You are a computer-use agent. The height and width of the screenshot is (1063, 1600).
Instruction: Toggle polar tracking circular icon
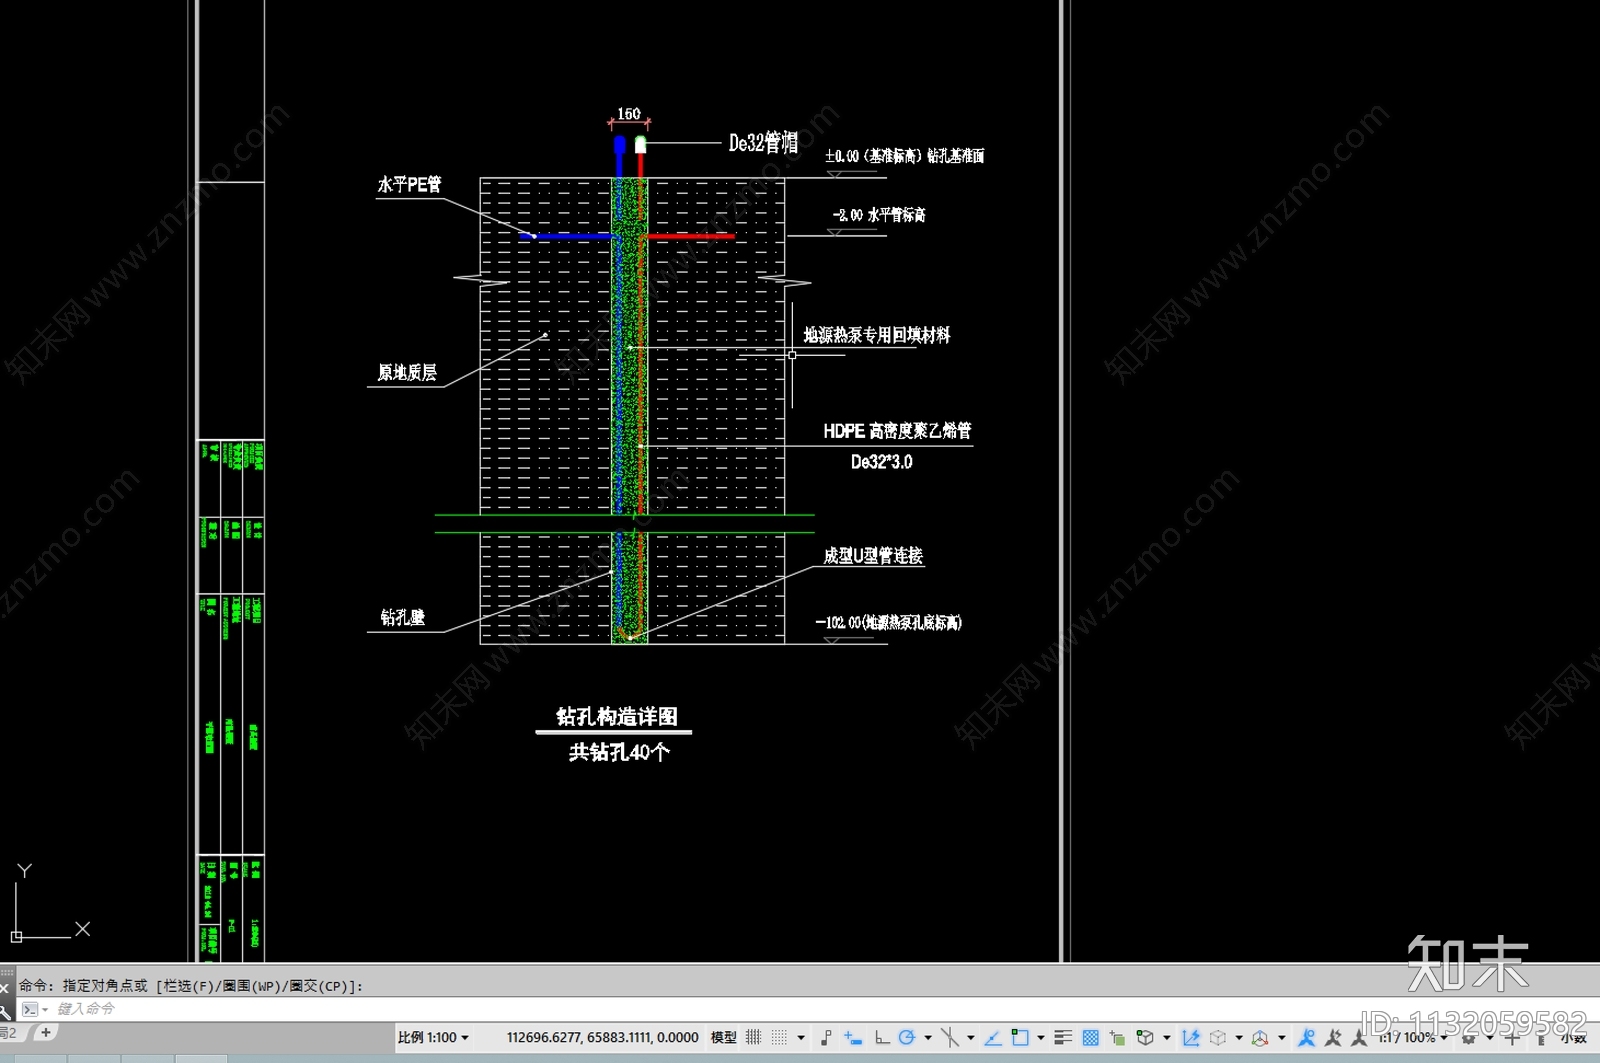tap(907, 1037)
